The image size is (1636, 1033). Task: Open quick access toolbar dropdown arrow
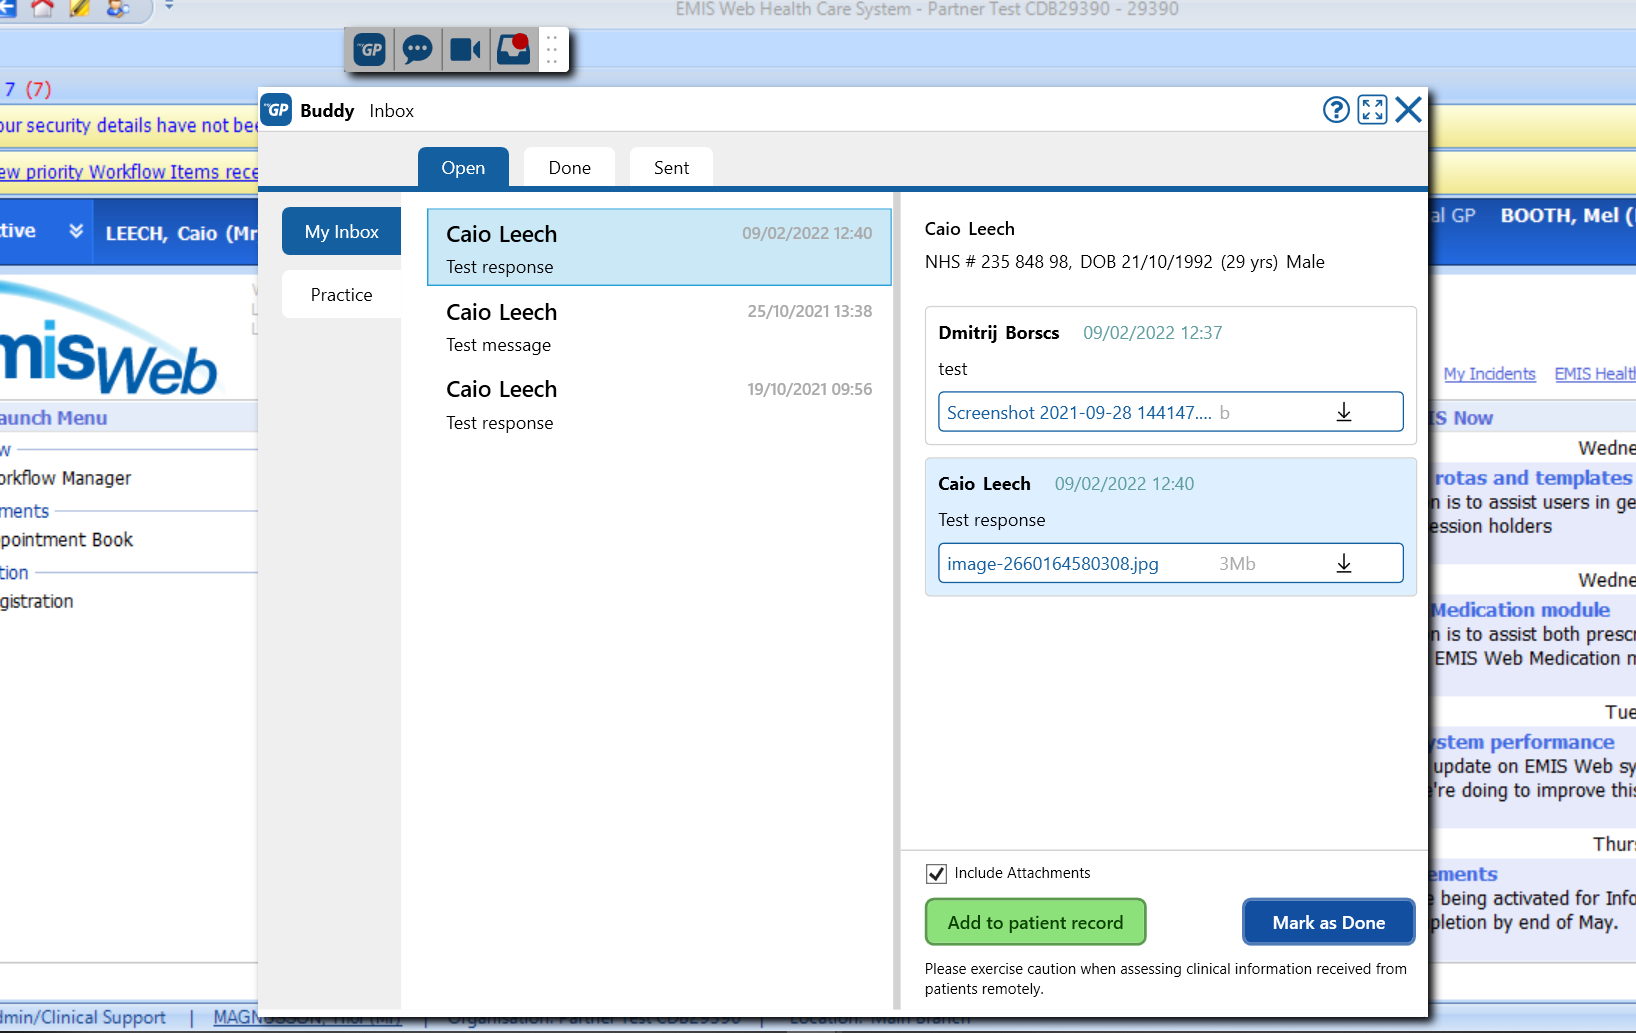point(169,7)
